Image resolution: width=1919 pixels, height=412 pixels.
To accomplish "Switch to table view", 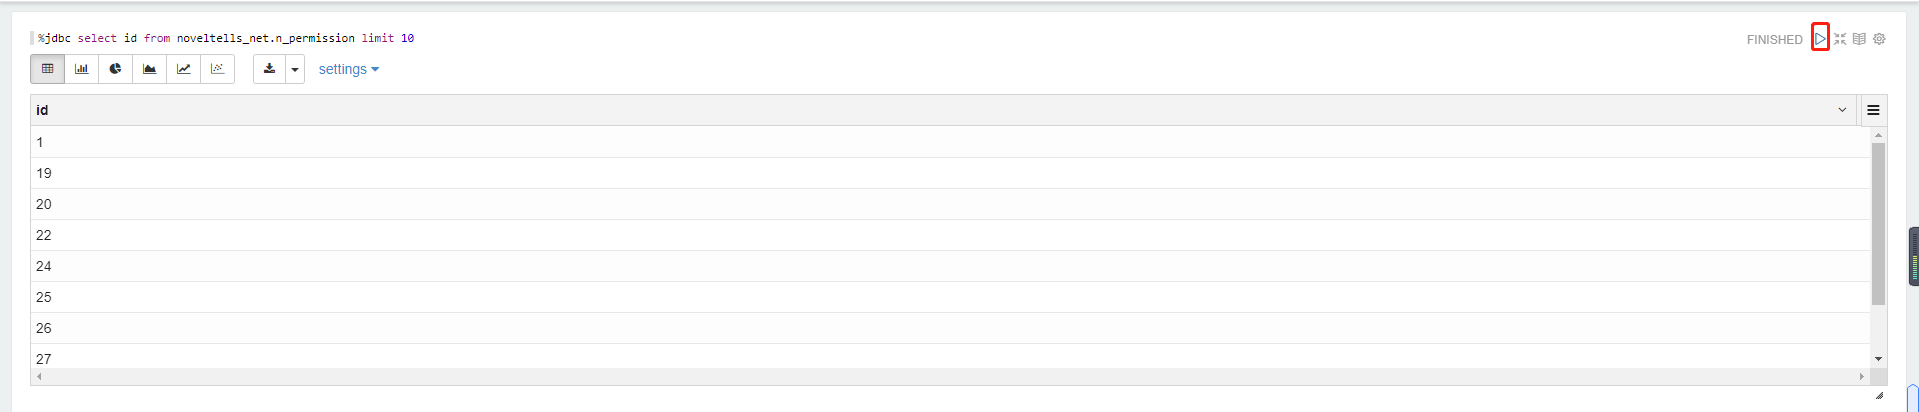I will point(47,69).
